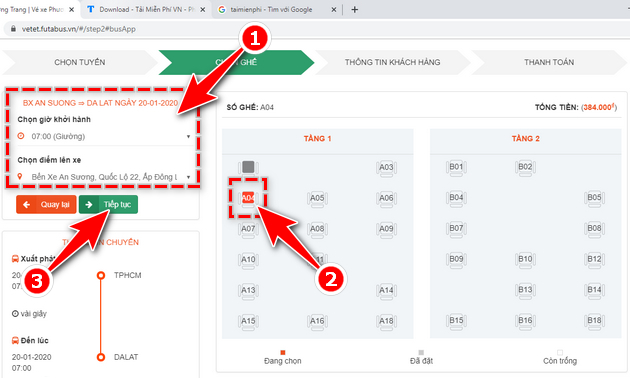Click the Đang chọn orange legend swatch
Viewport: 630px width, 378px height.
click(x=283, y=353)
